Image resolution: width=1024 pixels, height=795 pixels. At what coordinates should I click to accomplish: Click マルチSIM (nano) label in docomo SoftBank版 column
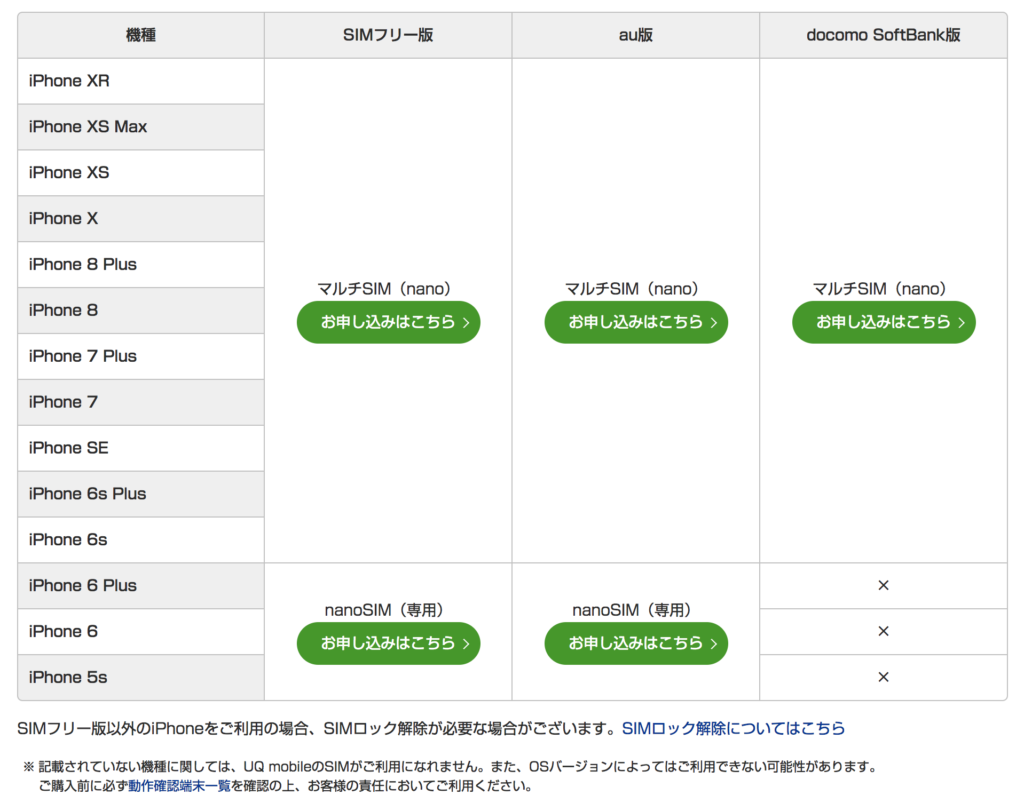click(879, 289)
